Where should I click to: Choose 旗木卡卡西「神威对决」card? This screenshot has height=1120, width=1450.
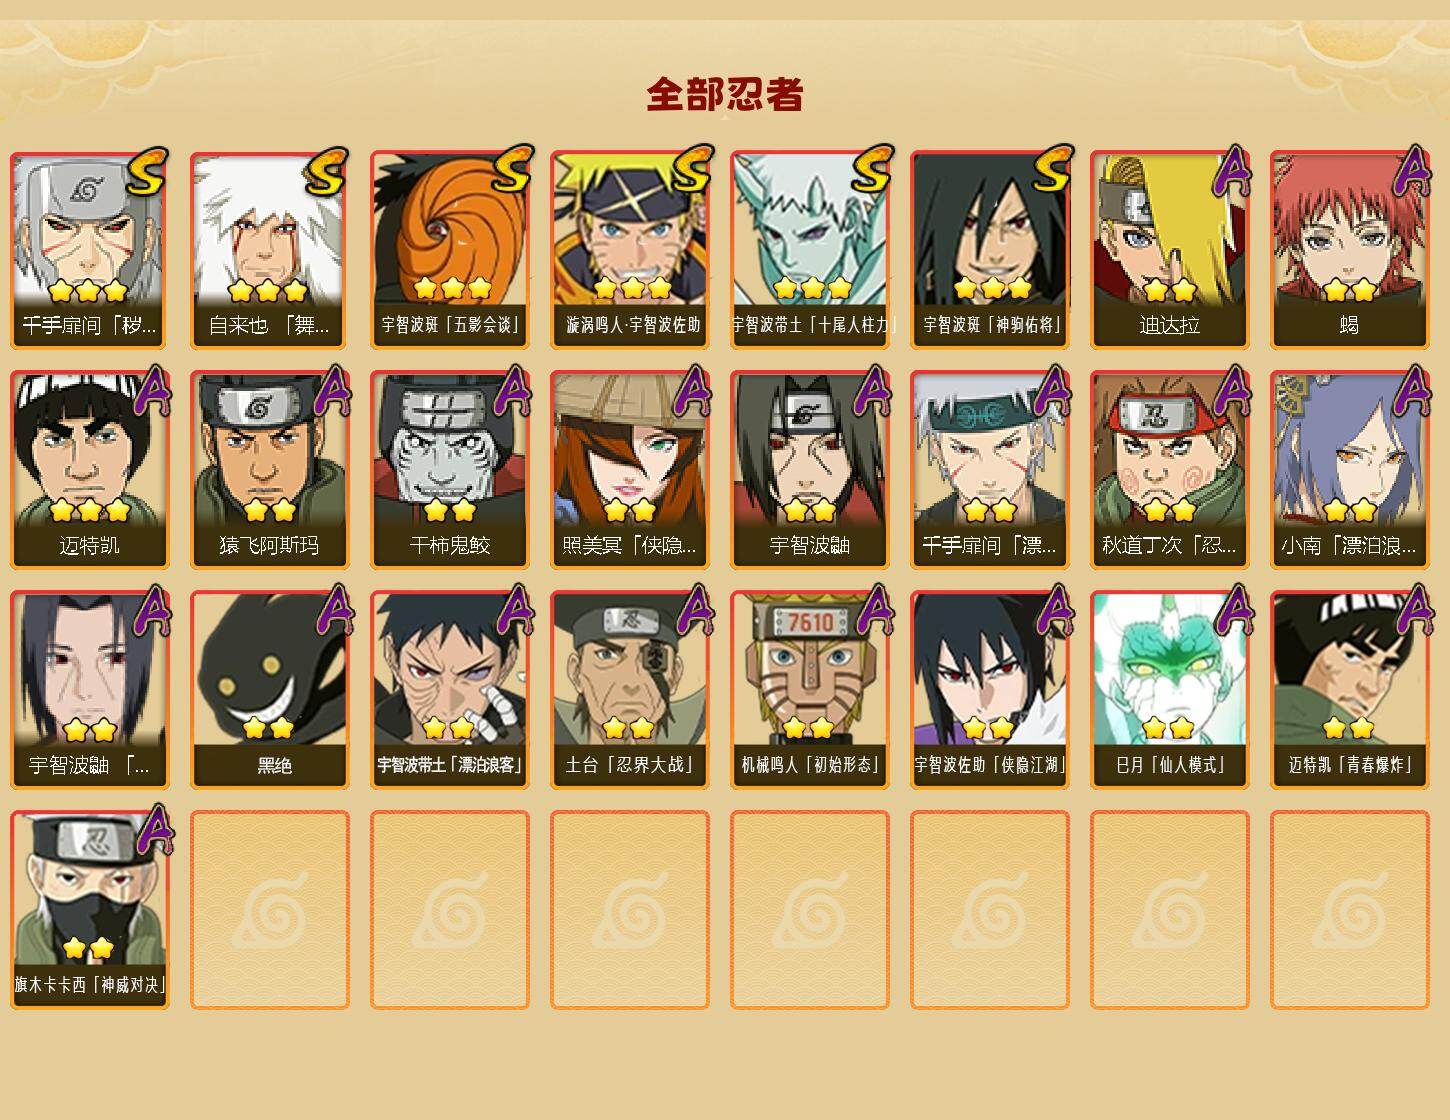(90, 910)
